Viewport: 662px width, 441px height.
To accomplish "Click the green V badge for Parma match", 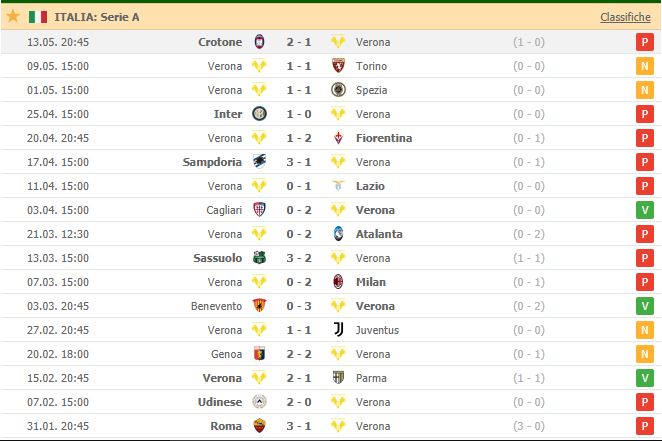I will point(645,378).
